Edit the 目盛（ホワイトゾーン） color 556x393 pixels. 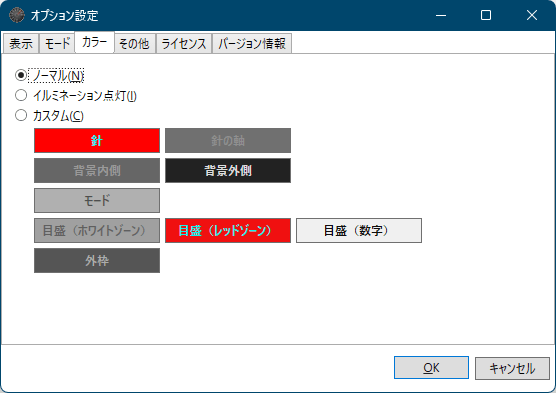coord(97,231)
